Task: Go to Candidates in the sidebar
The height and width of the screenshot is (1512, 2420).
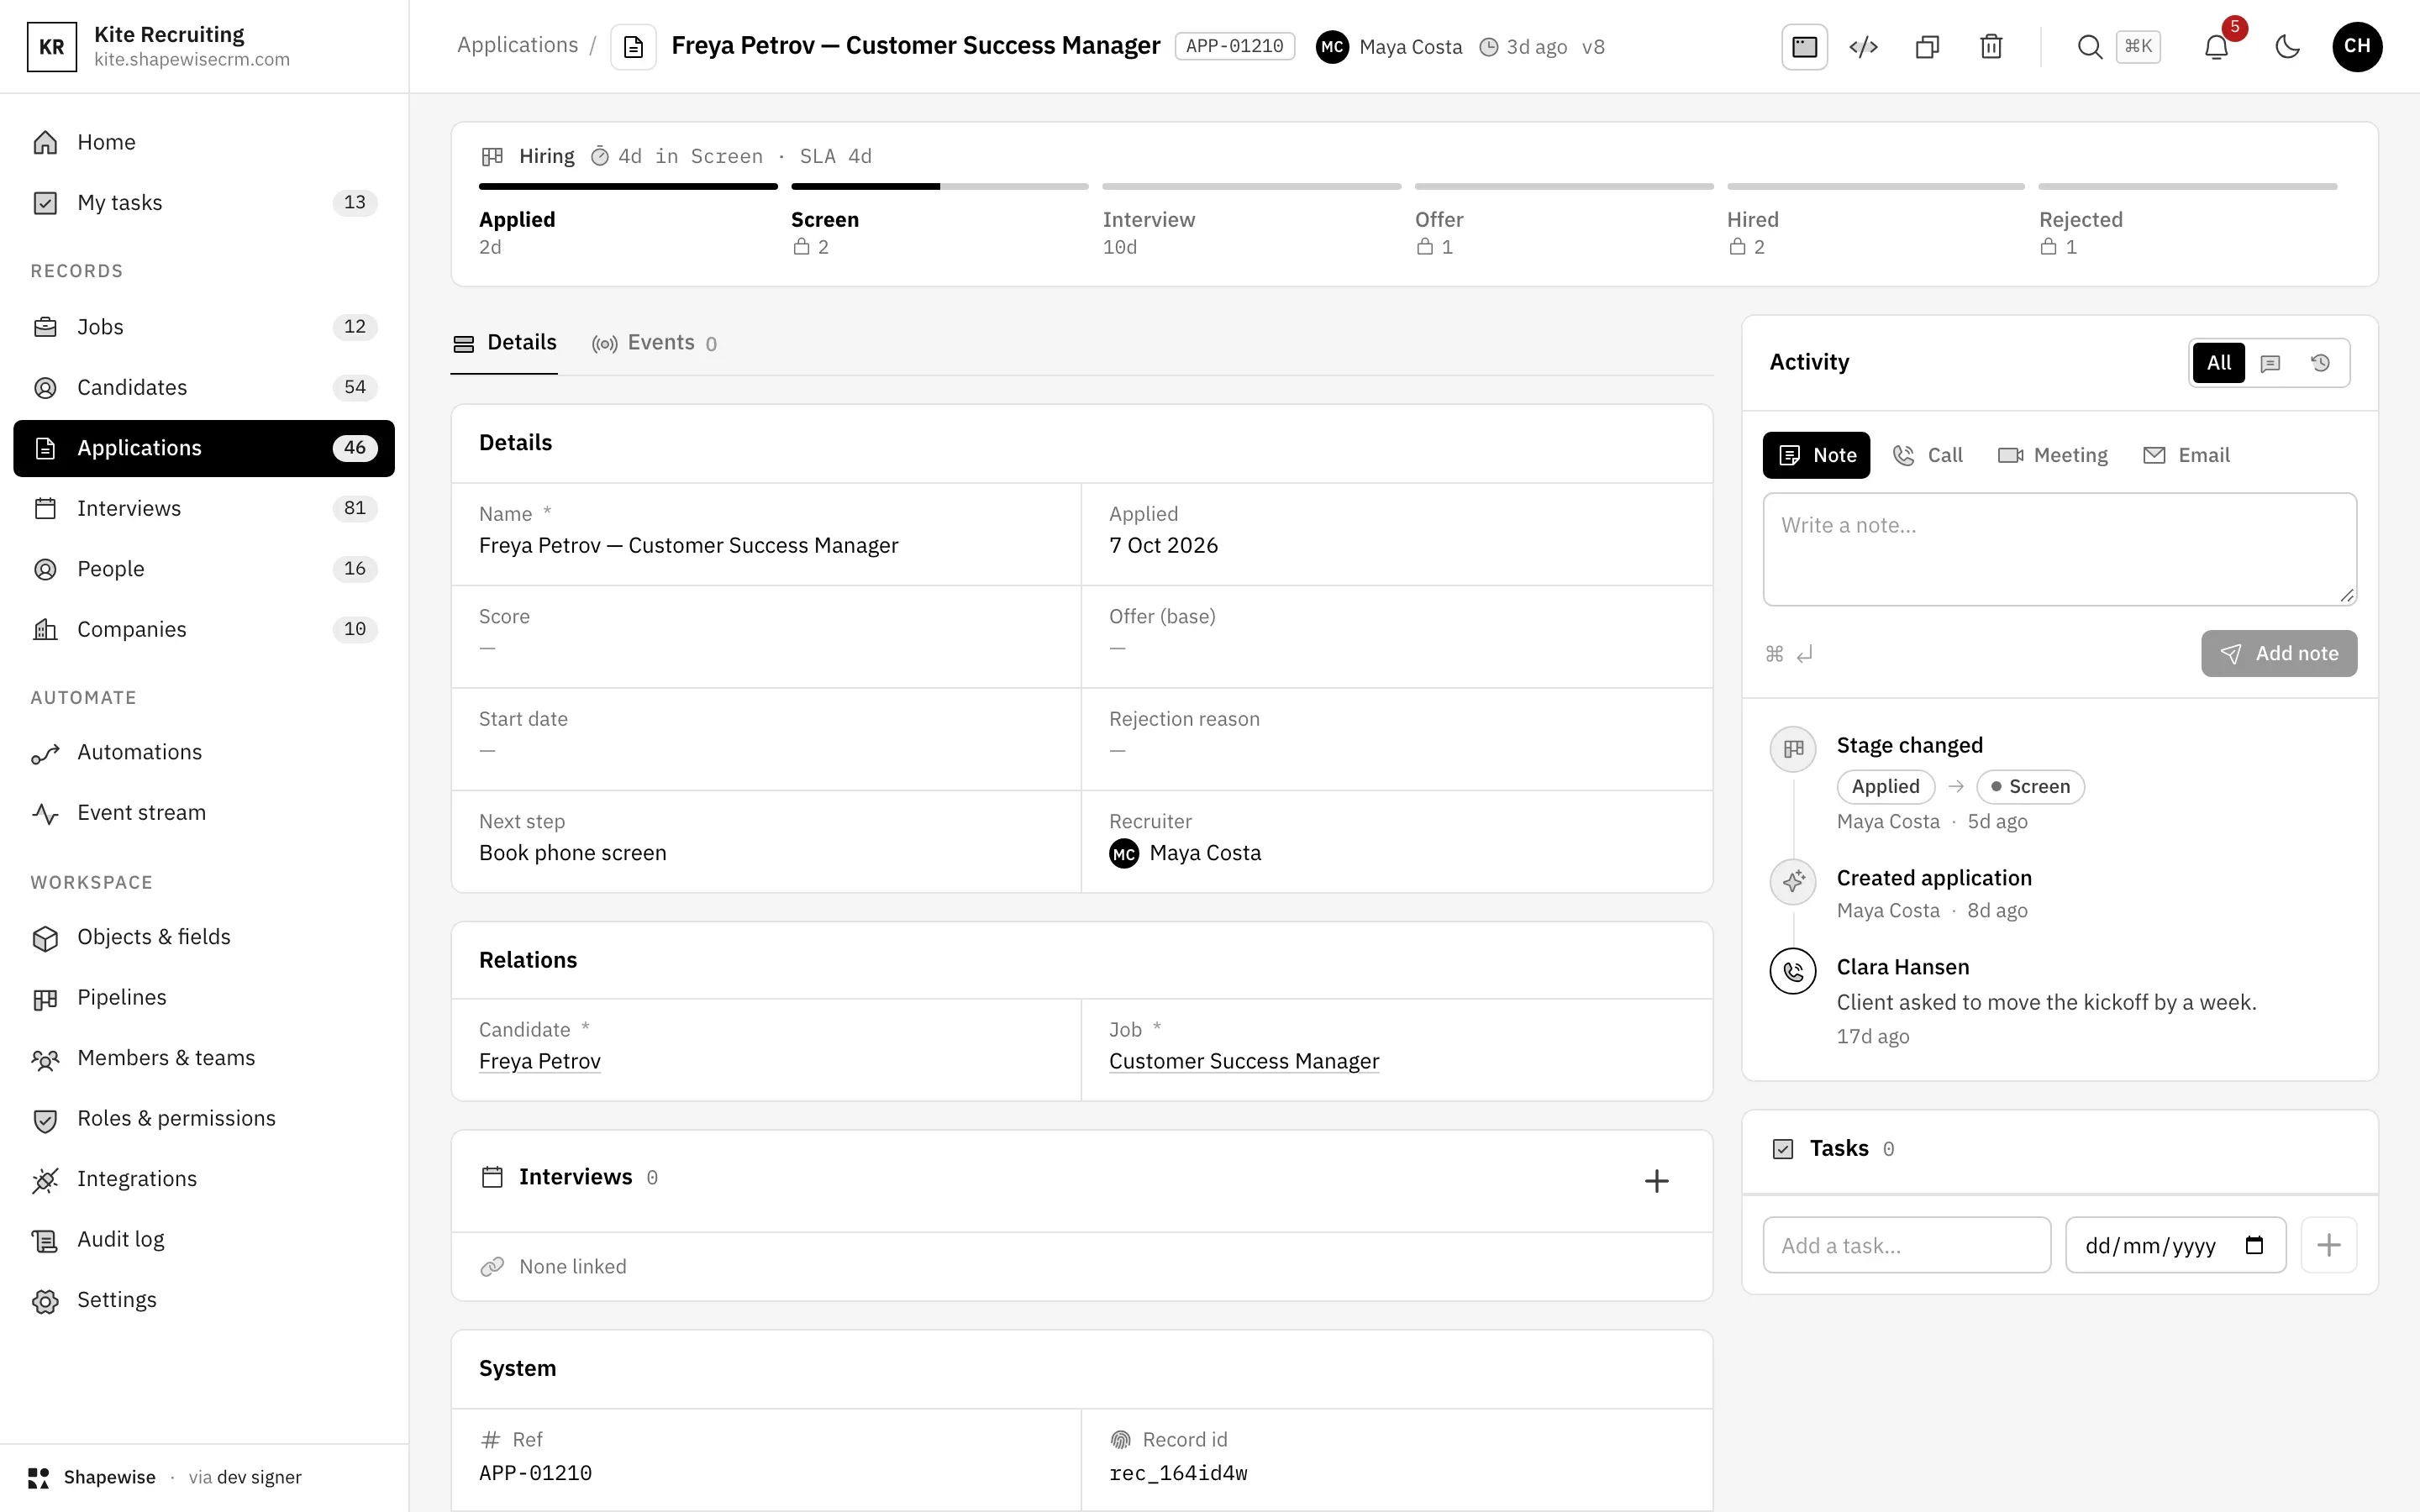Action: pyautogui.click(x=204, y=387)
